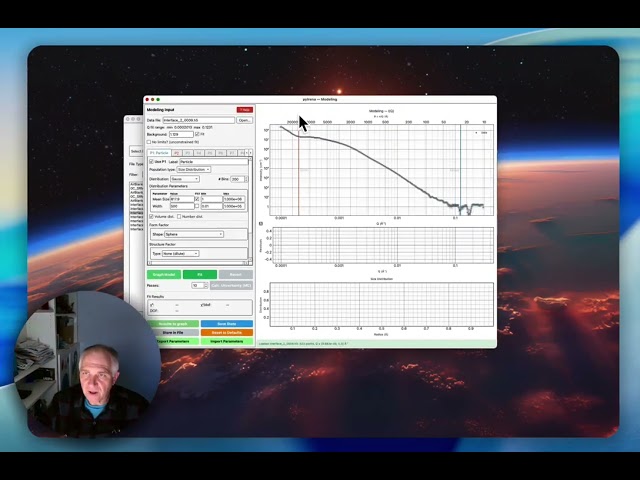Enable the Fit checkbox for Width parameter
The width and height of the screenshot is (640, 480).
coord(197,206)
